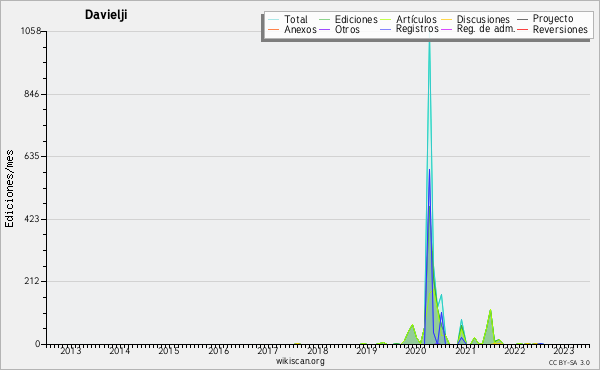The width and height of the screenshot is (600, 370).
Task: Click the 423 y-axis value
Action: (x=31, y=219)
